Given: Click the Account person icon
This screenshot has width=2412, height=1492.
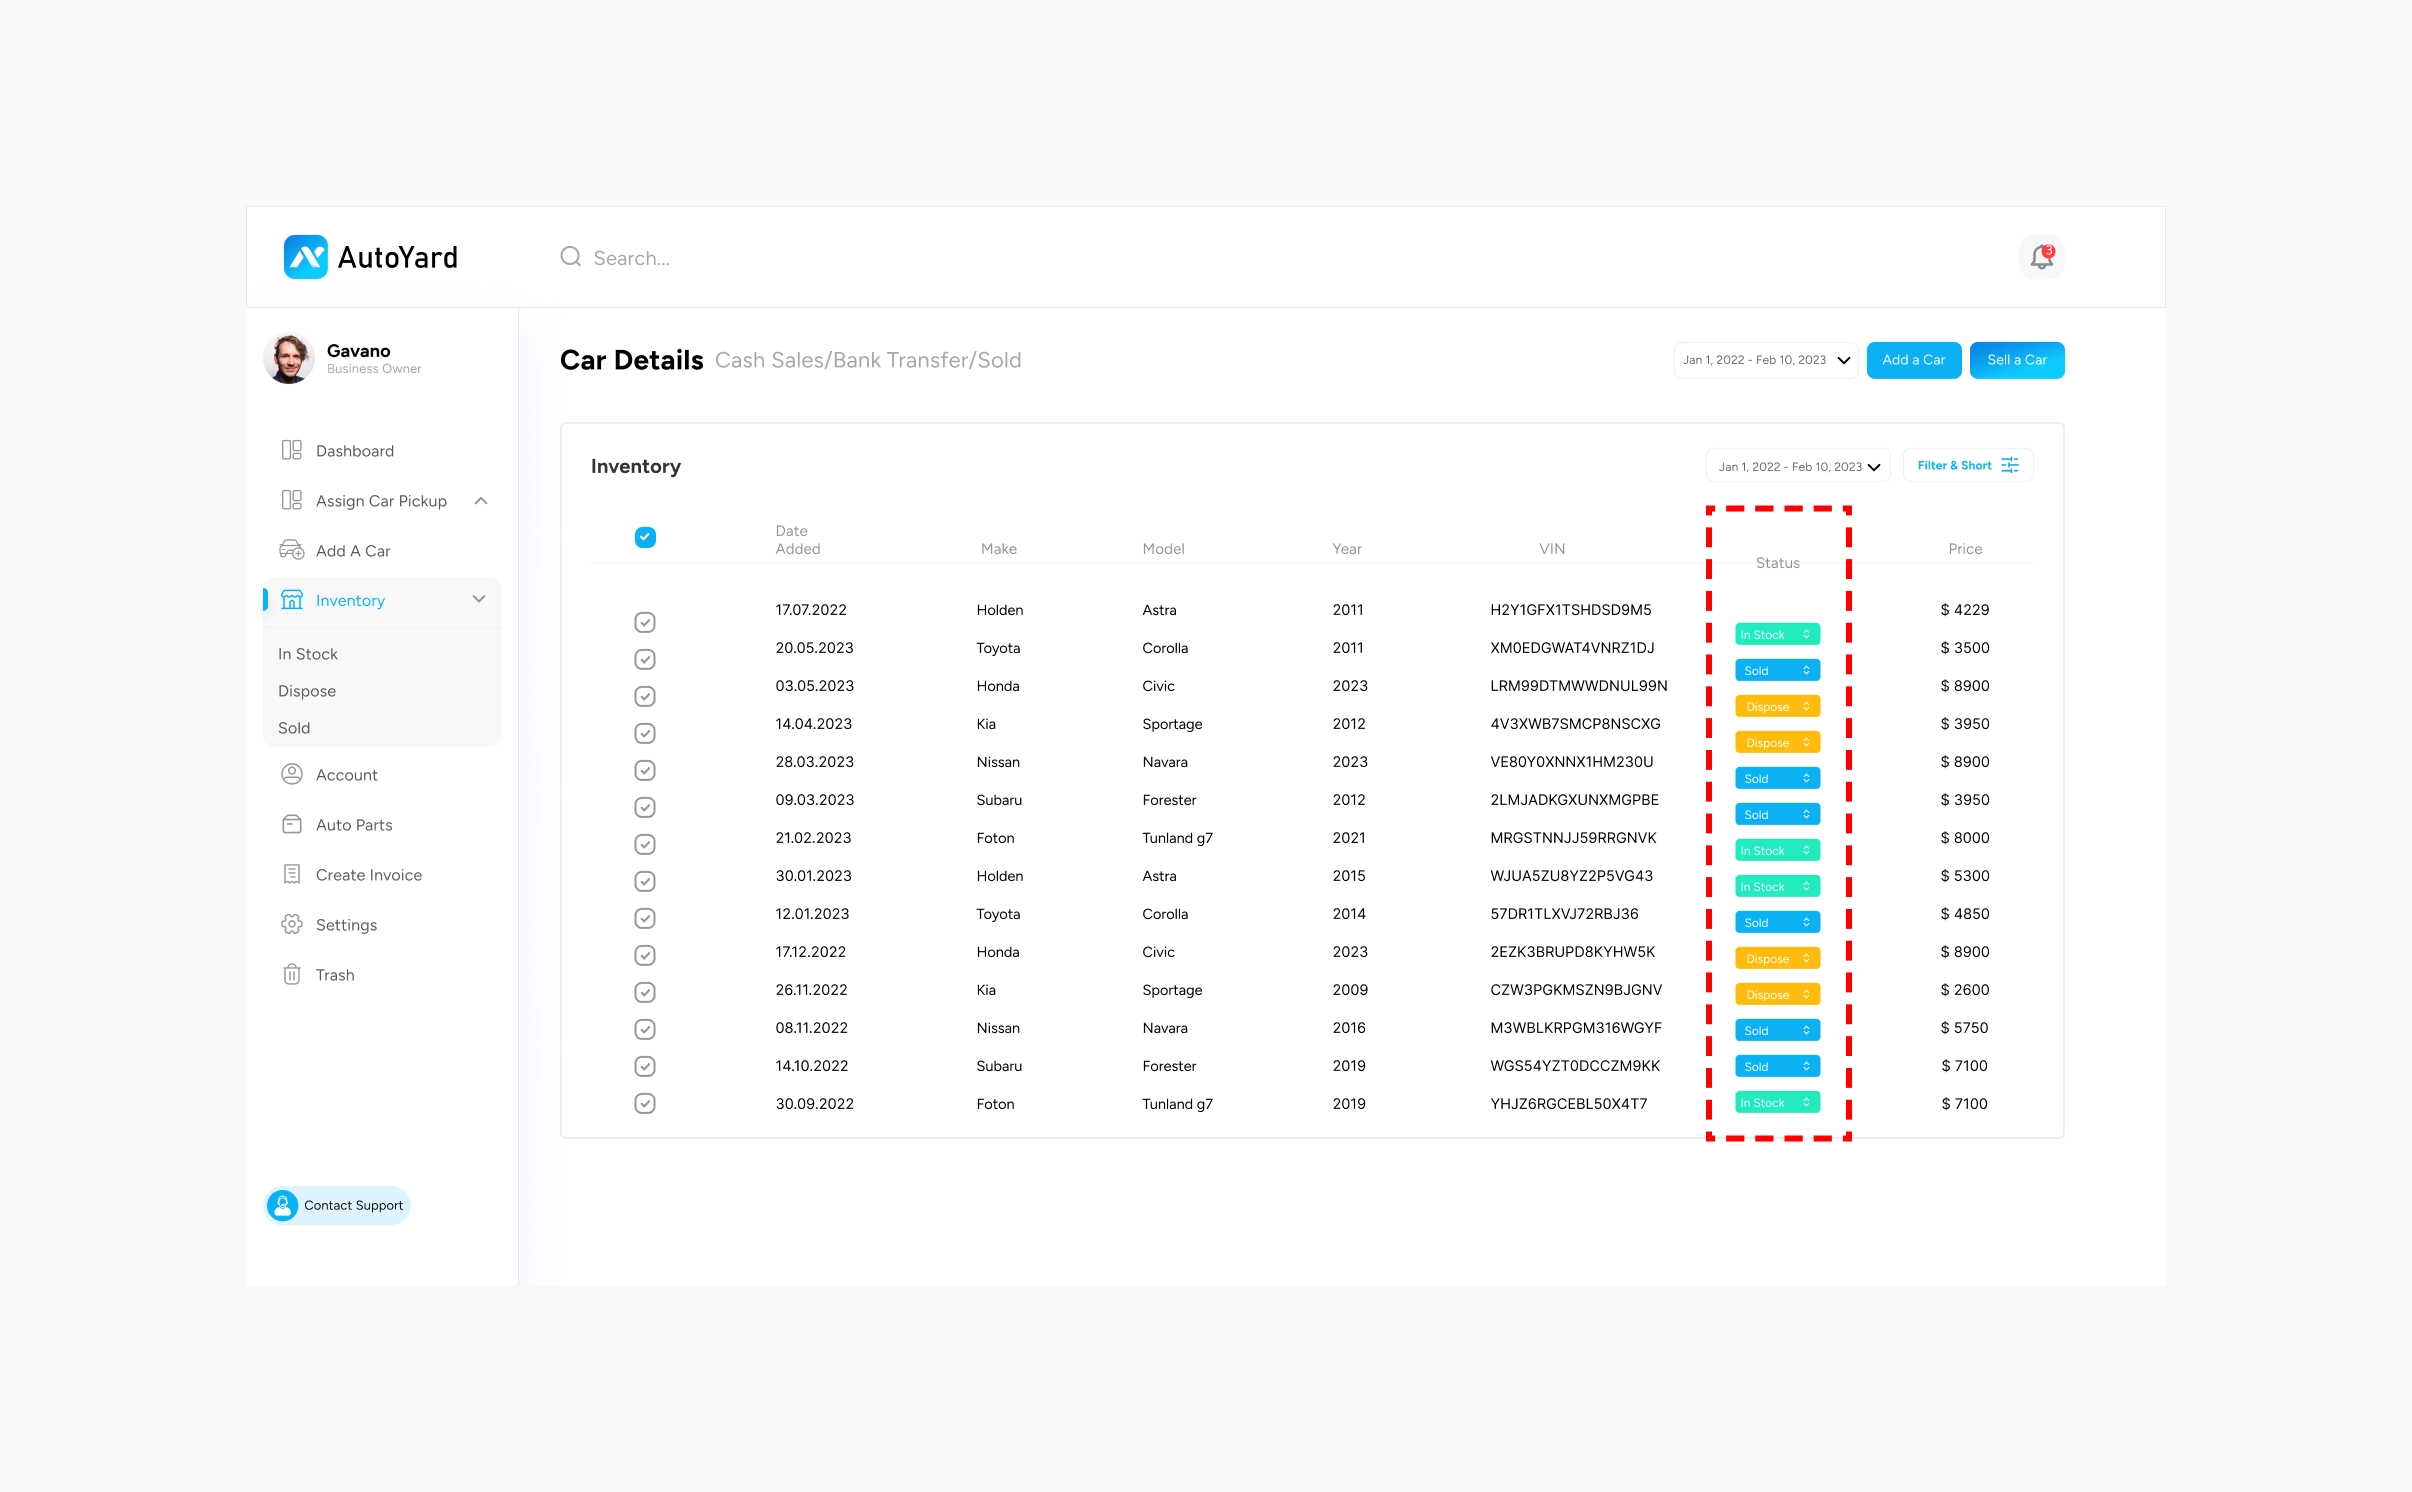Looking at the screenshot, I should 291,774.
